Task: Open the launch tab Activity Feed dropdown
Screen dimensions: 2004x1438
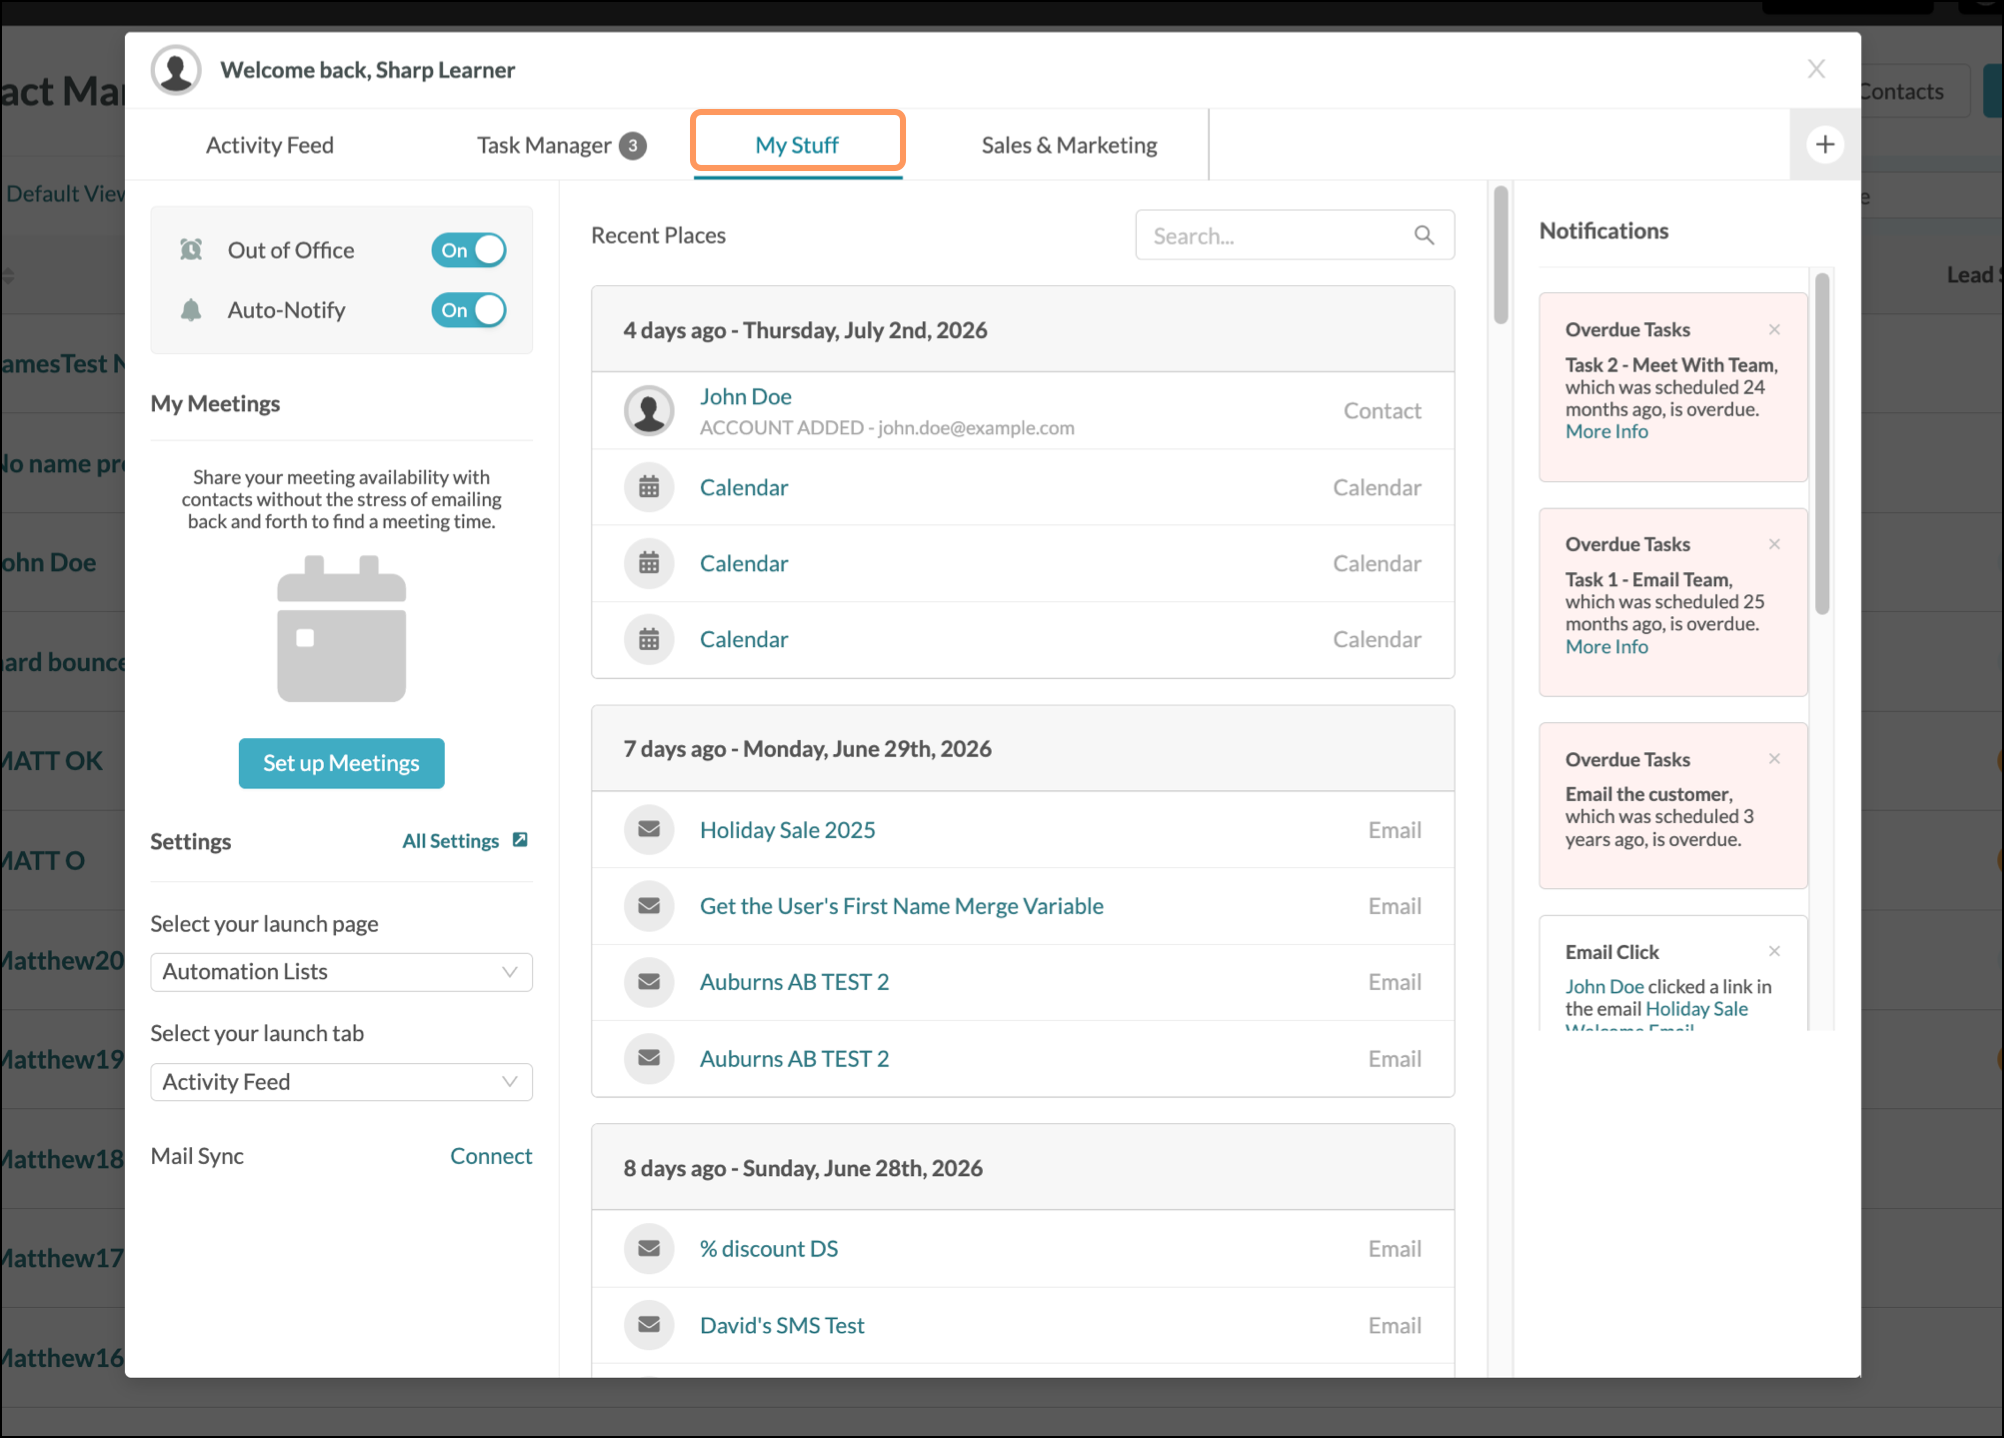Action: [341, 1082]
